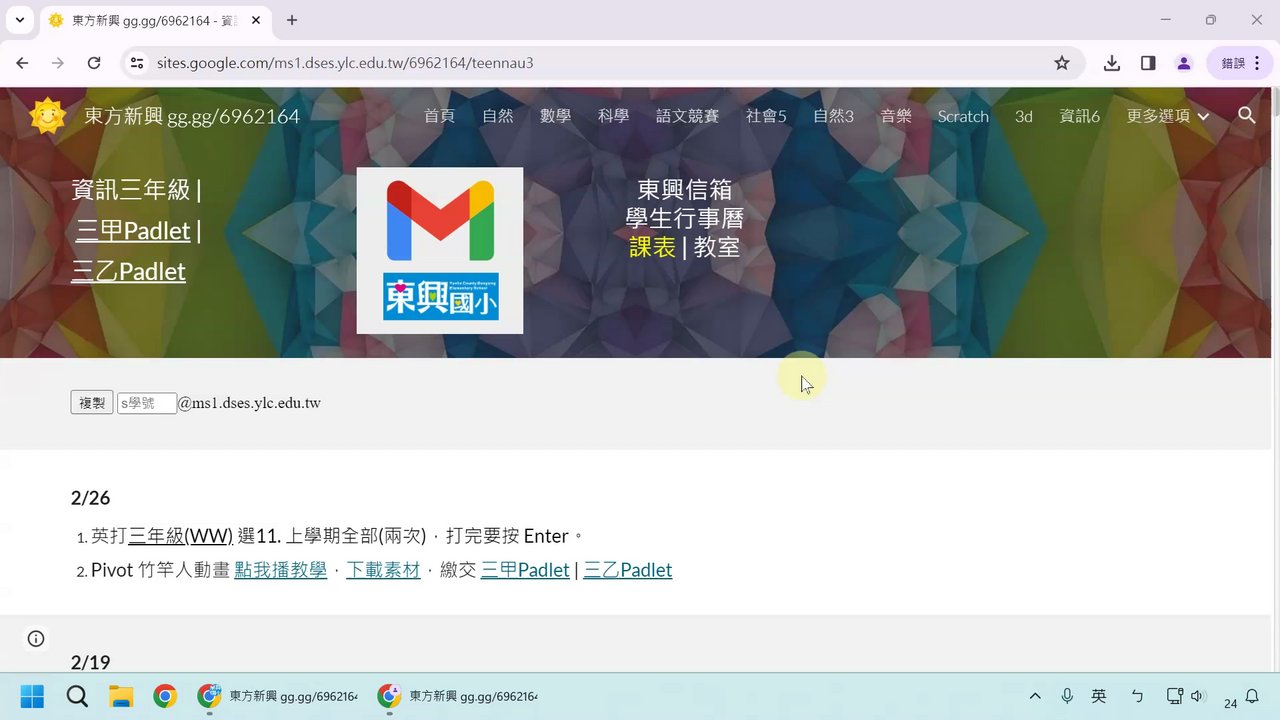This screenshot has height=720, width=1280.
Task: Click the 東方新興 gg.gg/6962164 site title
Action: [192, 116]
